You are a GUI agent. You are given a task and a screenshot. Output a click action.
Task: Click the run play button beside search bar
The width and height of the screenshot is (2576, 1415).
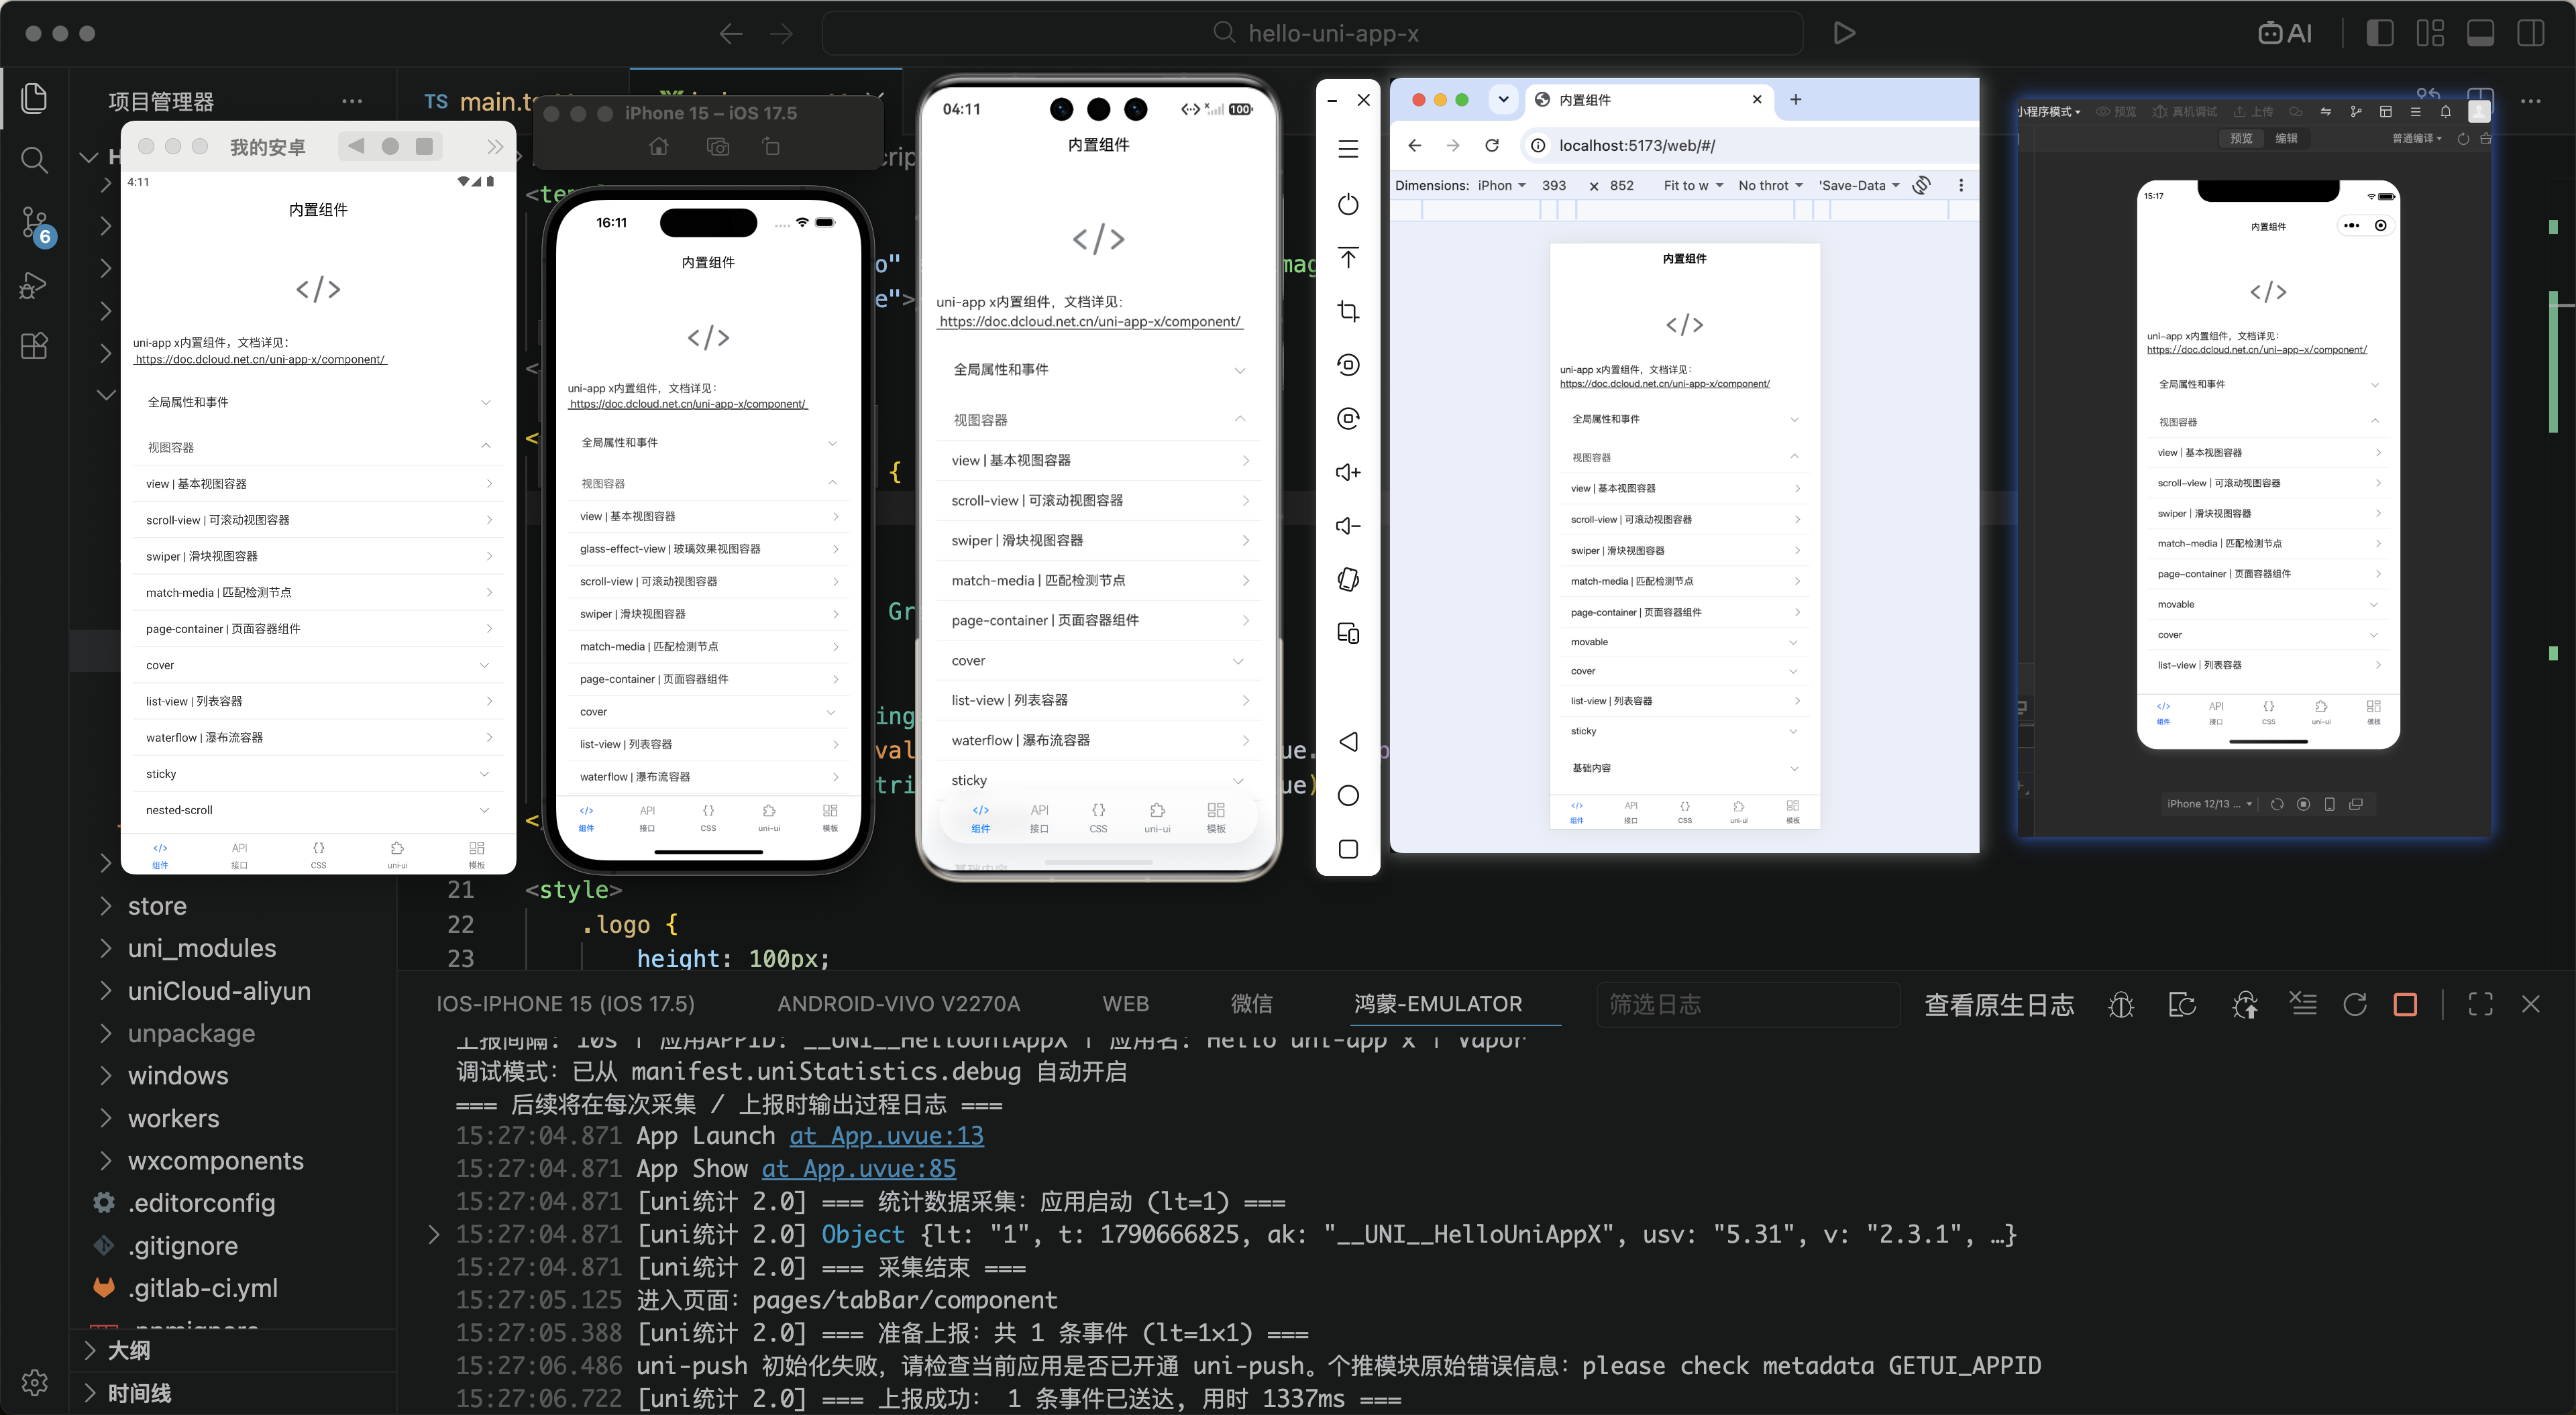[x=1845, y=33]
